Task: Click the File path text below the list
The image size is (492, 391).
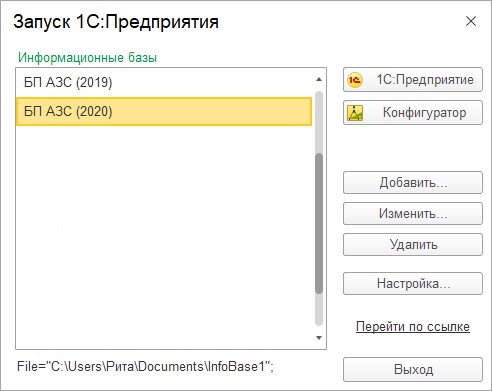Action: tap(145, 367)
